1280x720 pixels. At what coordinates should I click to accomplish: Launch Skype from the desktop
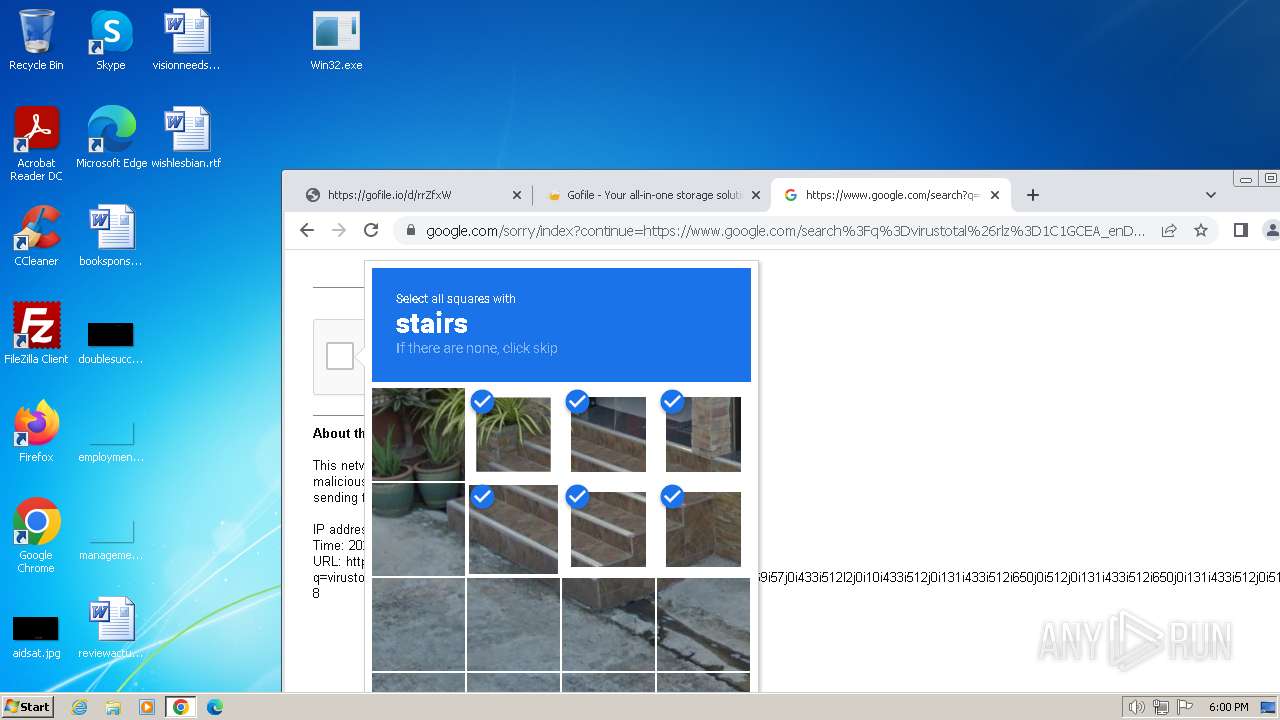point(110,40)
